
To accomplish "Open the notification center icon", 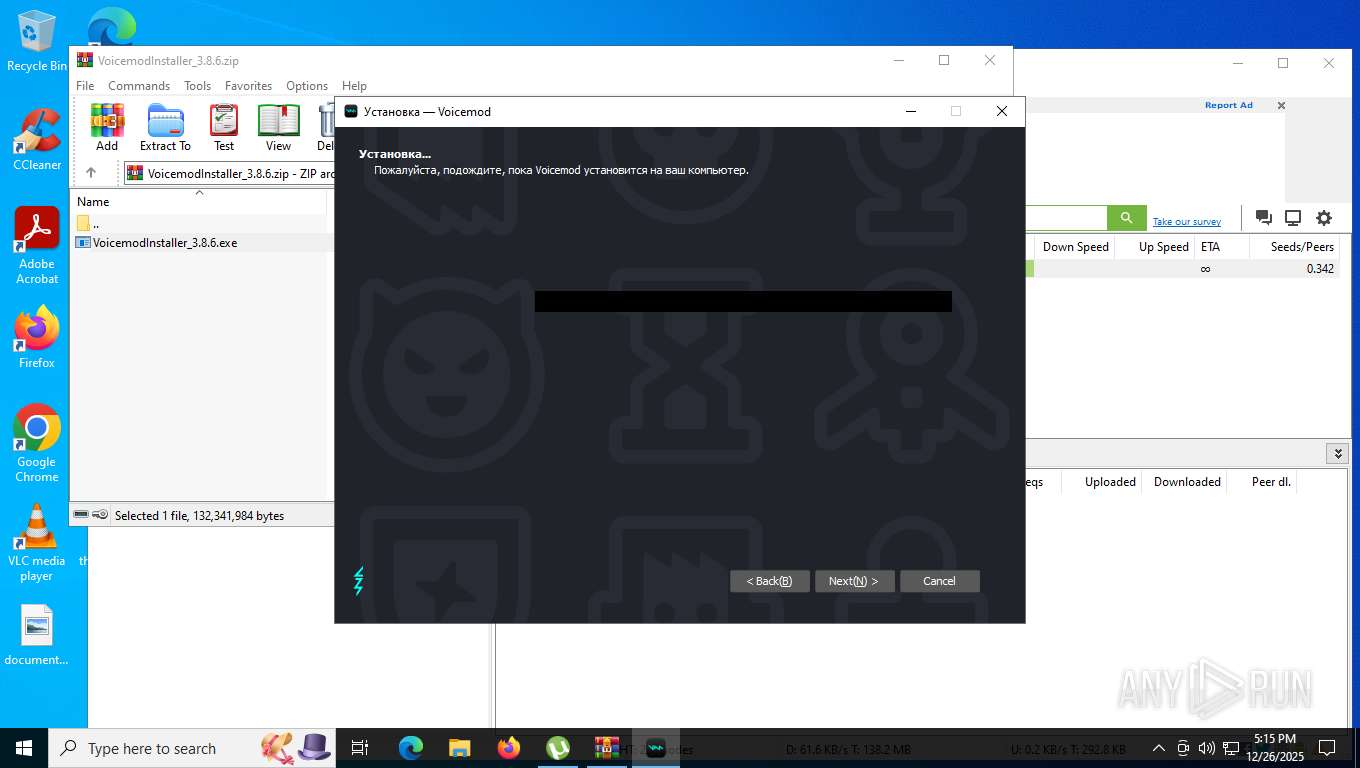I will pos(1327,748).
